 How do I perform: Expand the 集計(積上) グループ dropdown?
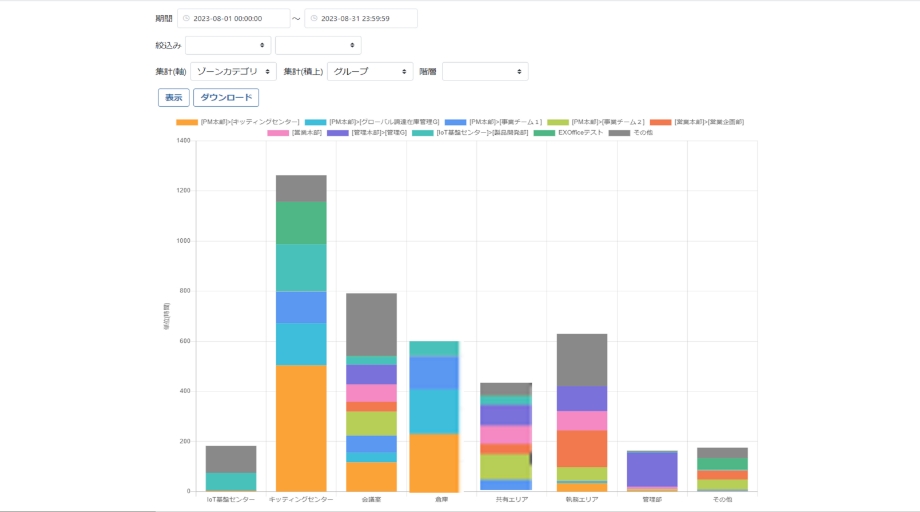pyautogui.click(x=370, y=72)
